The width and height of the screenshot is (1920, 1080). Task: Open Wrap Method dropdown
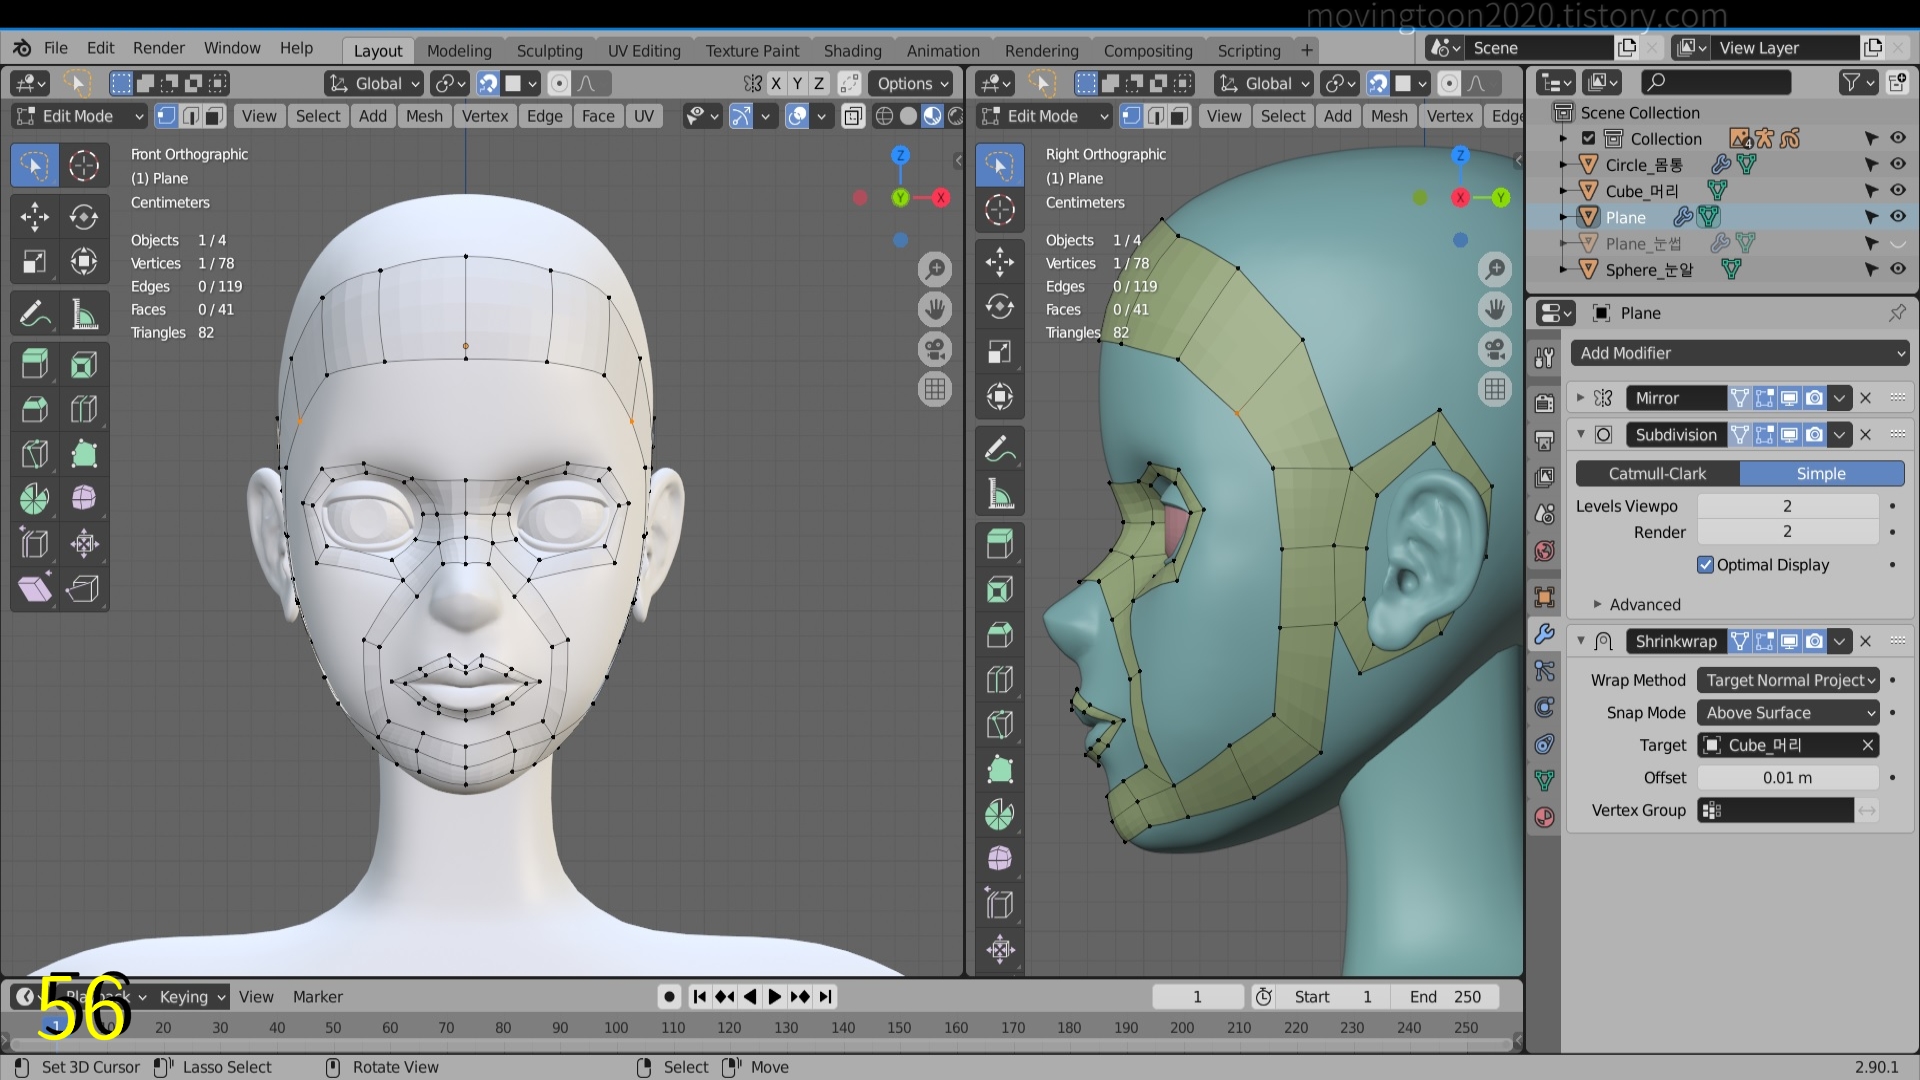(1788, 680)
